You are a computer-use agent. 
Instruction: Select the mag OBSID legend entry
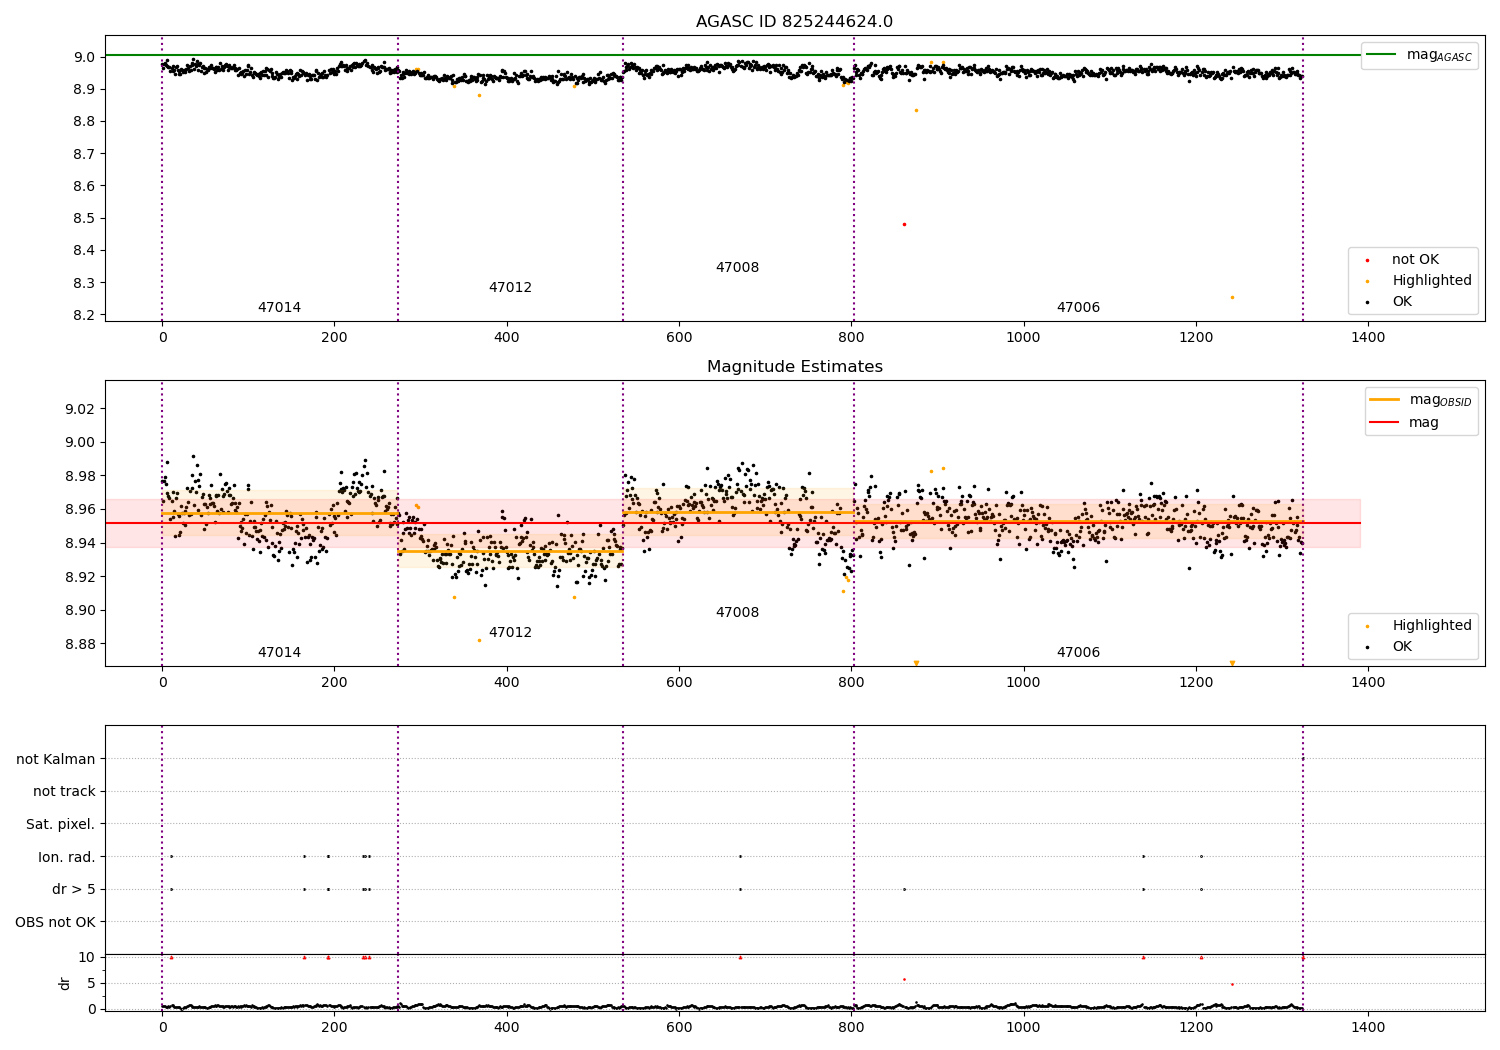coord(1421,400)
